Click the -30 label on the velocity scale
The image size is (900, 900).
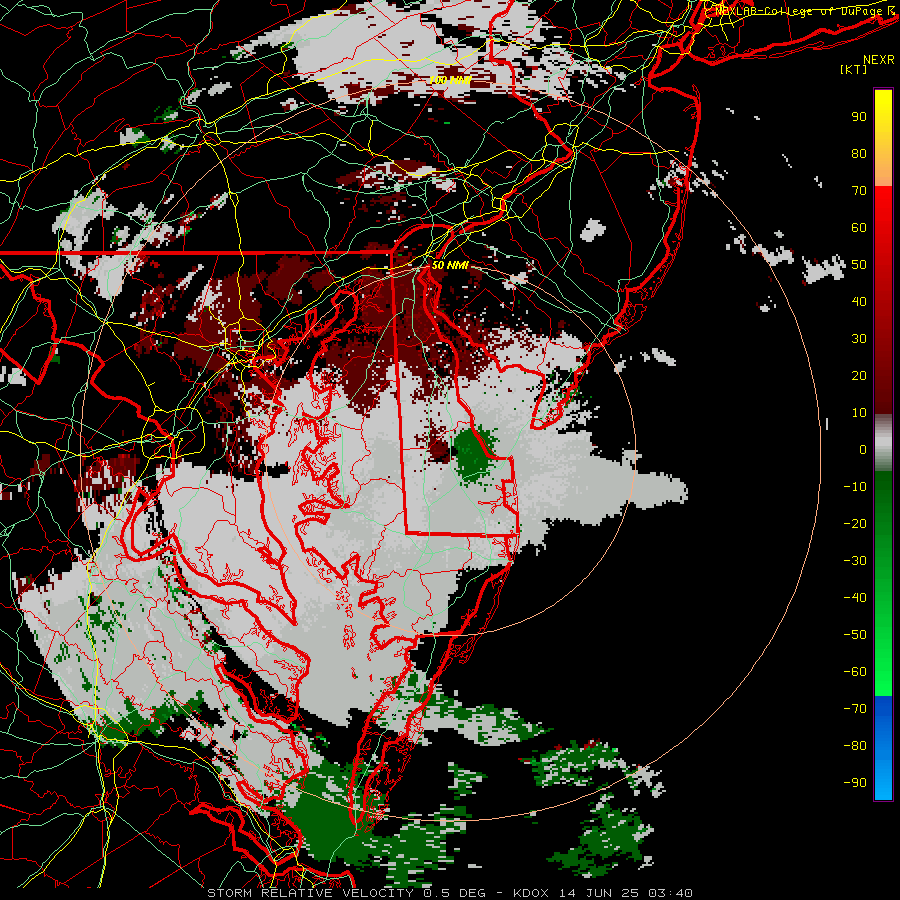[x=855, y=561]
